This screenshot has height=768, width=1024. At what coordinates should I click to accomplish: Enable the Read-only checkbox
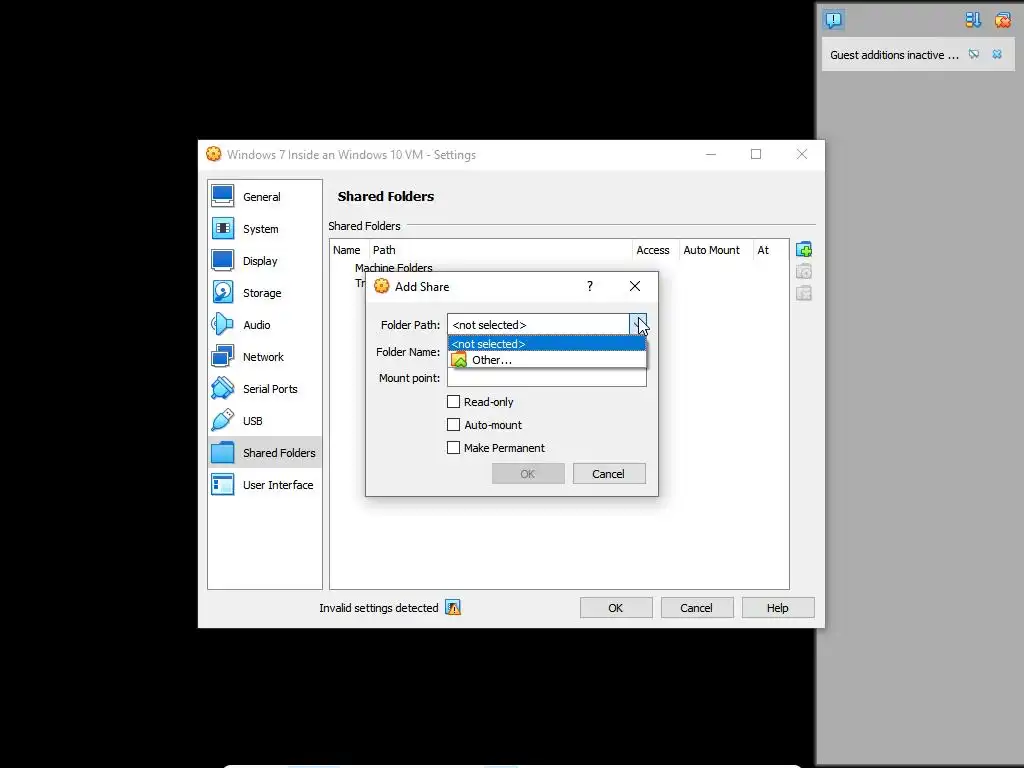(x=453, y=402)
